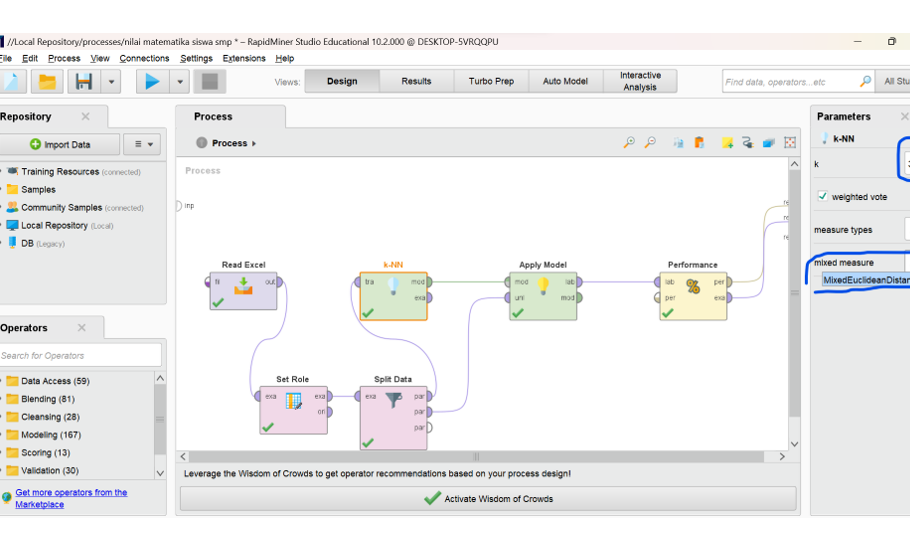The image size is (910, 534).
Task: Close the Operators panel
Action: (82, 327)
